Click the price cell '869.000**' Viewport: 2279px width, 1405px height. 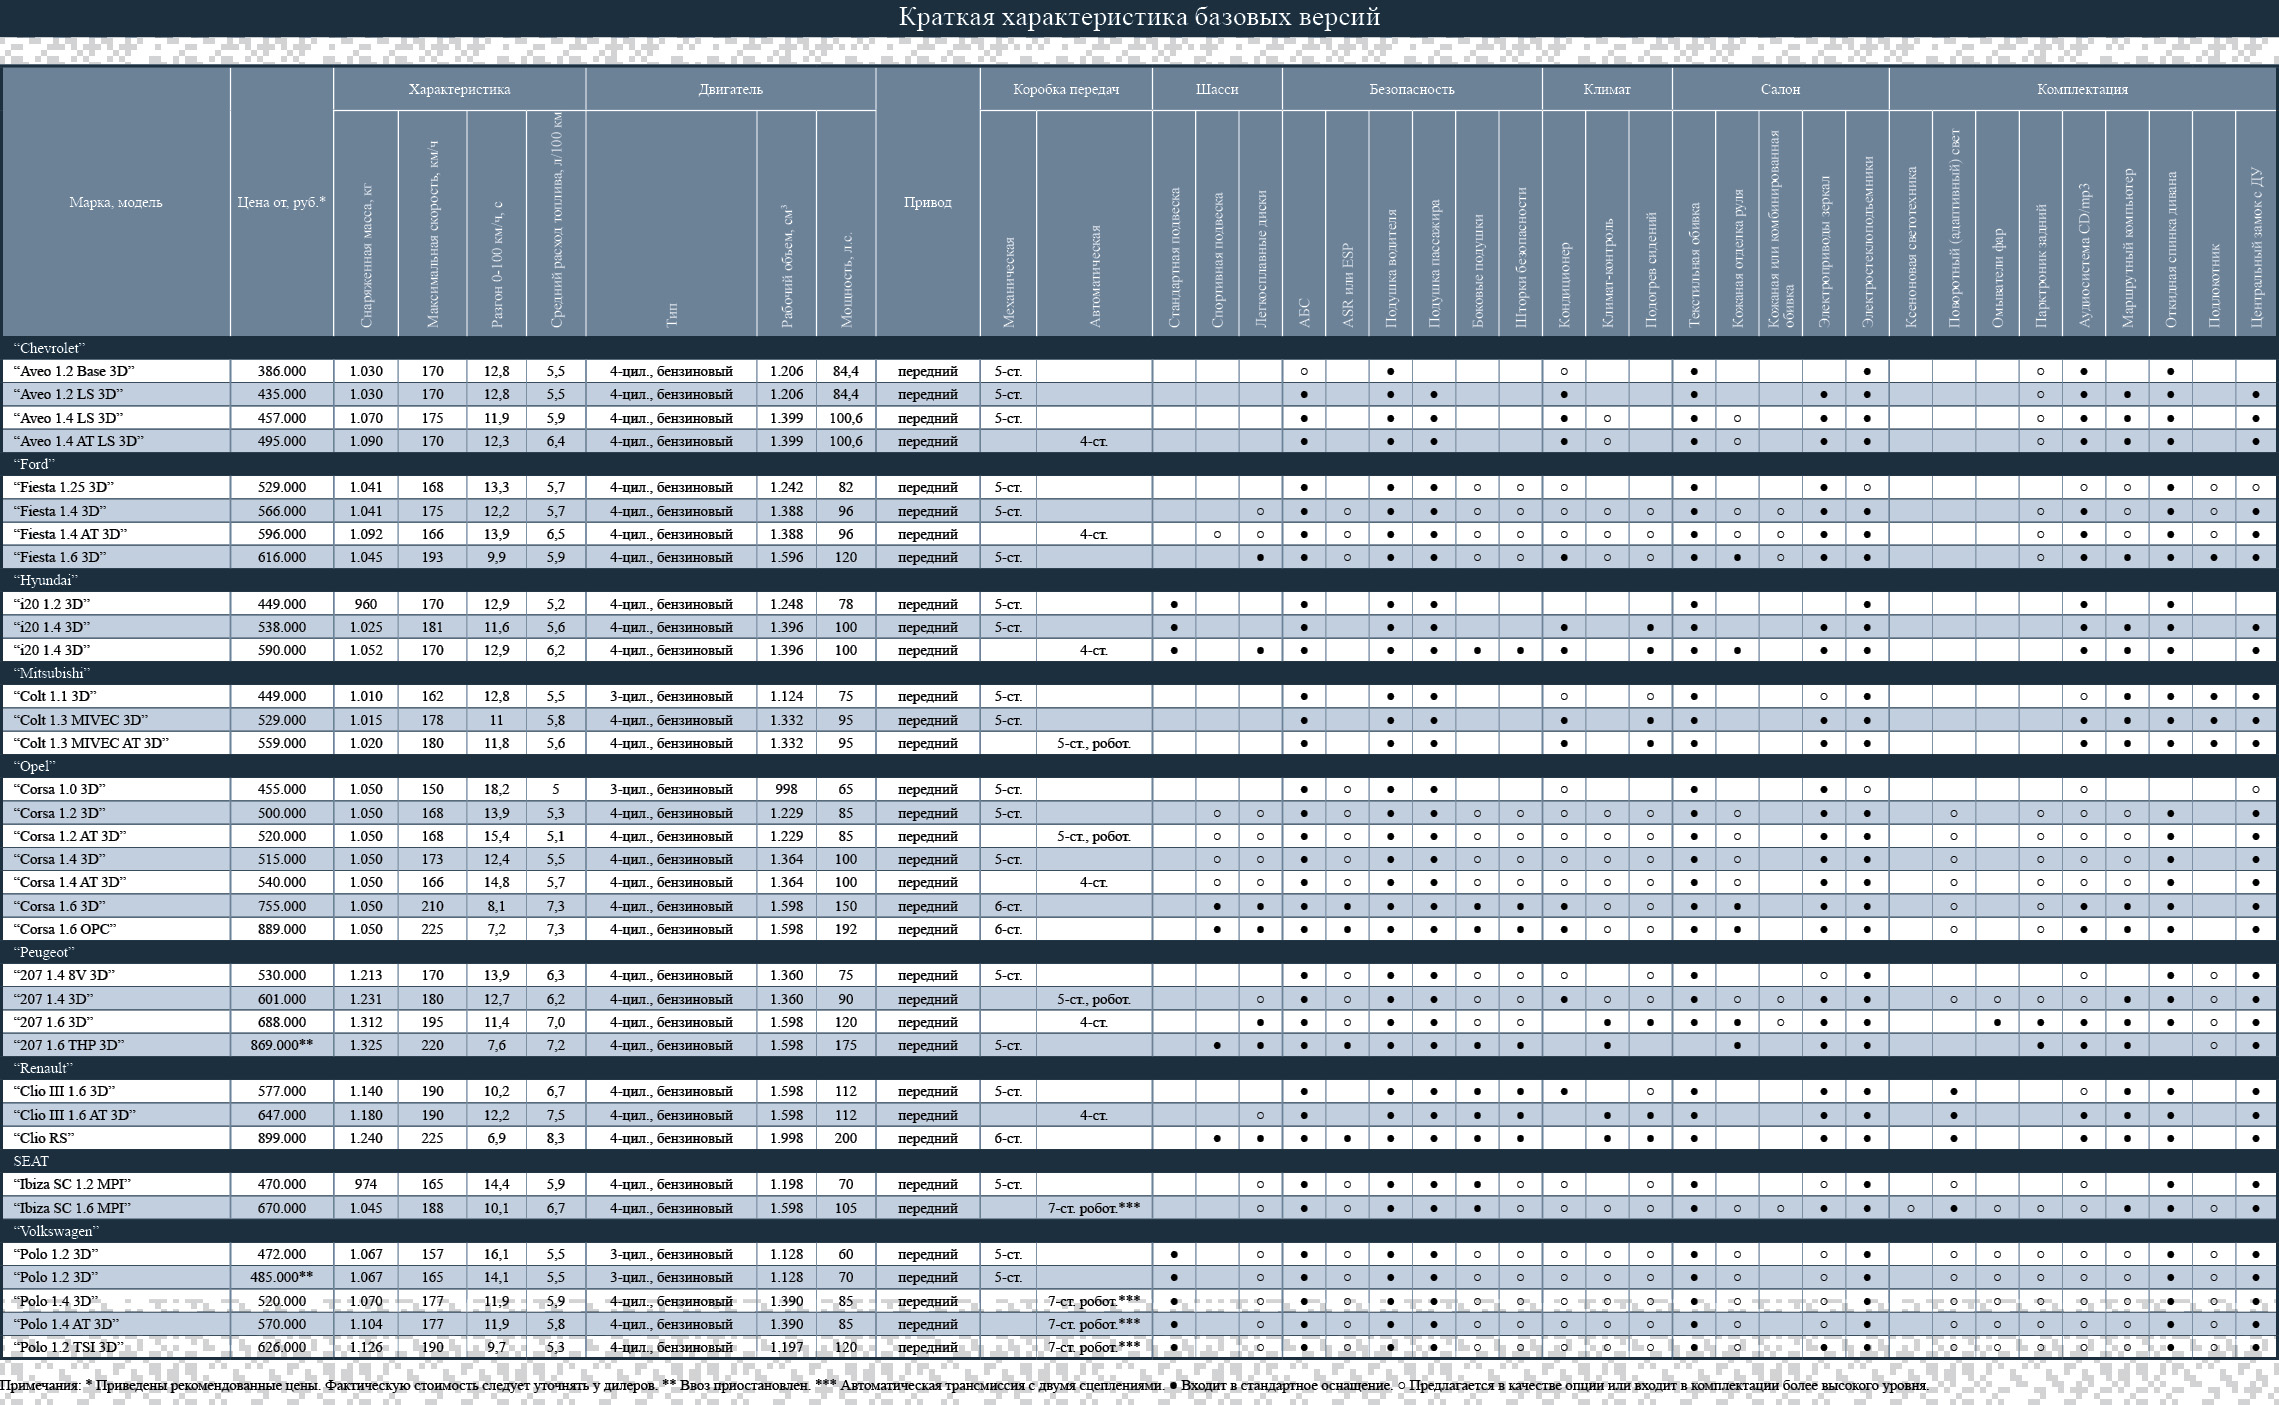click(282, 1045)
